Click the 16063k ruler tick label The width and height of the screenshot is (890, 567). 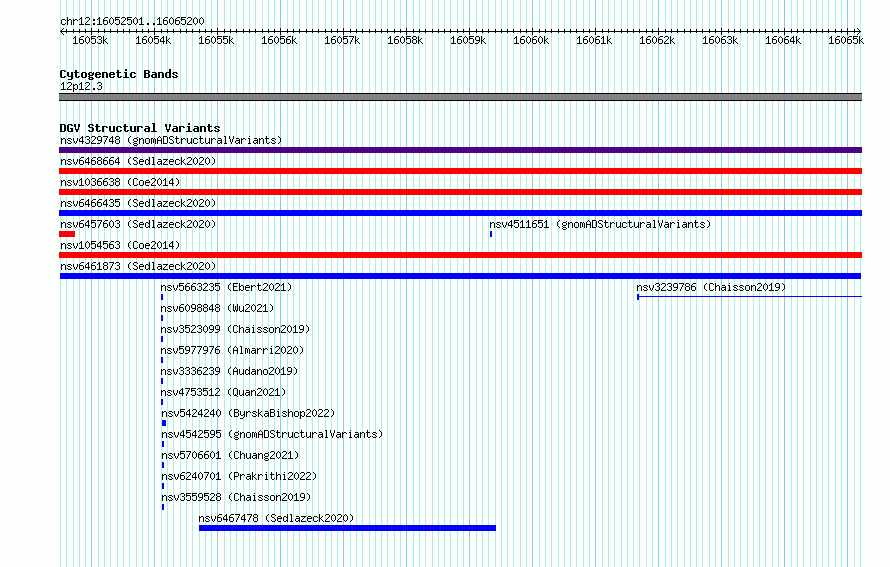(720, 40)
